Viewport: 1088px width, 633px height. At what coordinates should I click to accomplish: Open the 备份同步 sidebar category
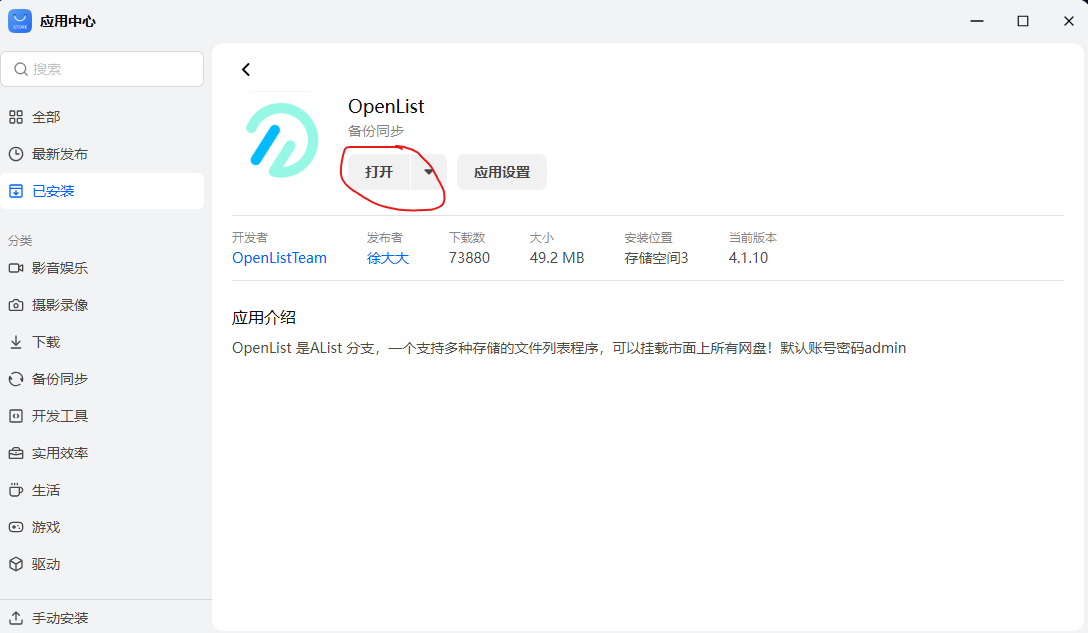coord(102,379)
